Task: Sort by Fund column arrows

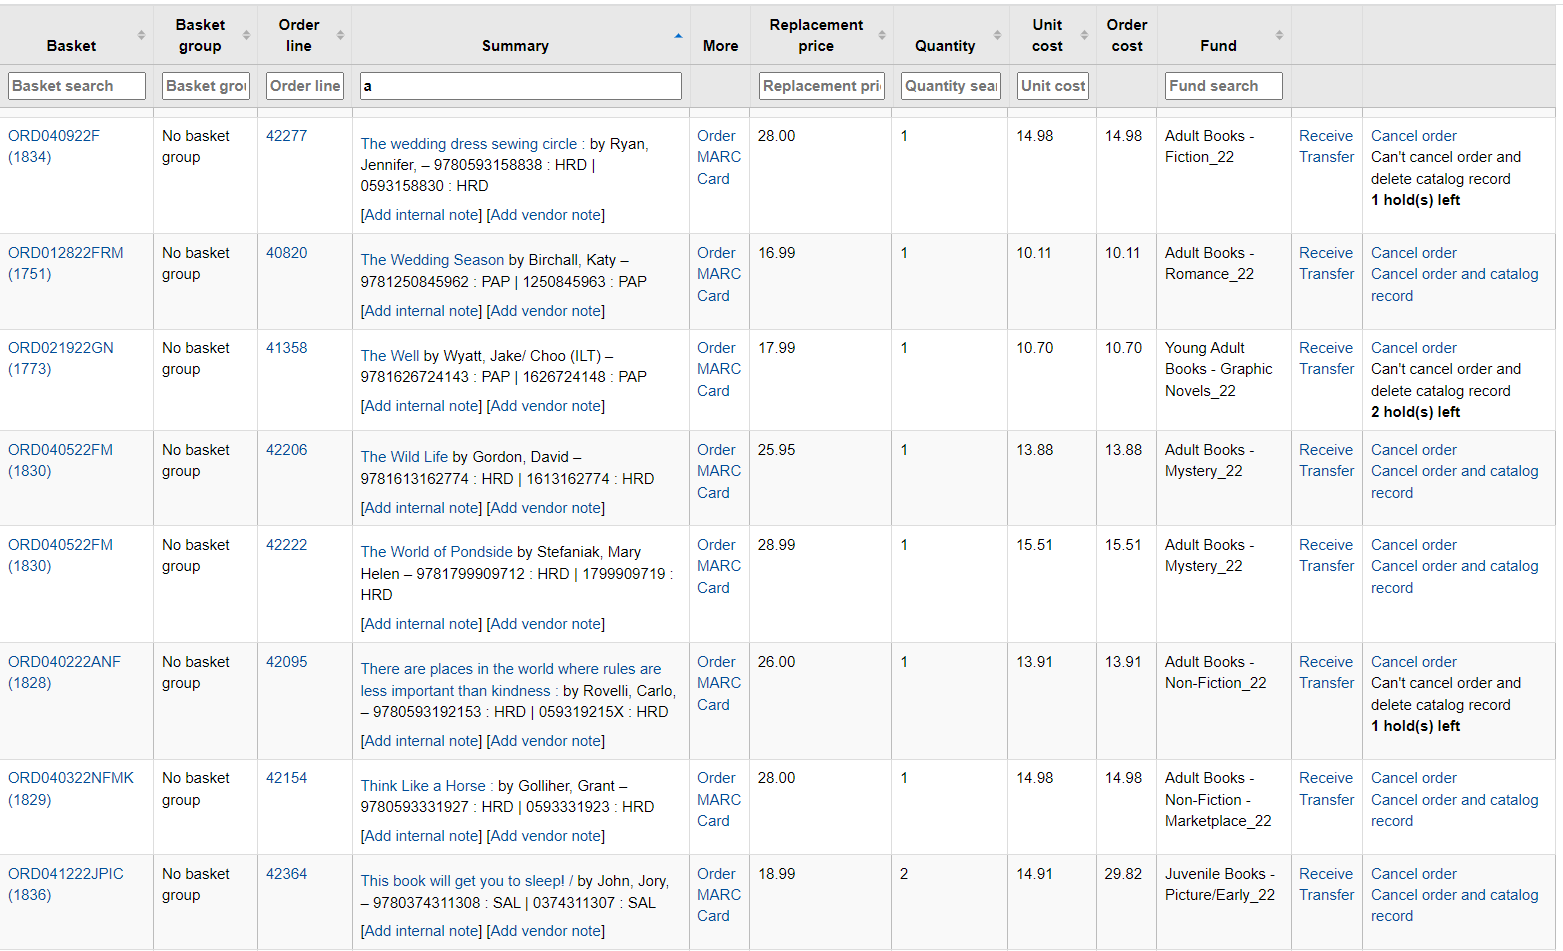Action: [1279, 35]
